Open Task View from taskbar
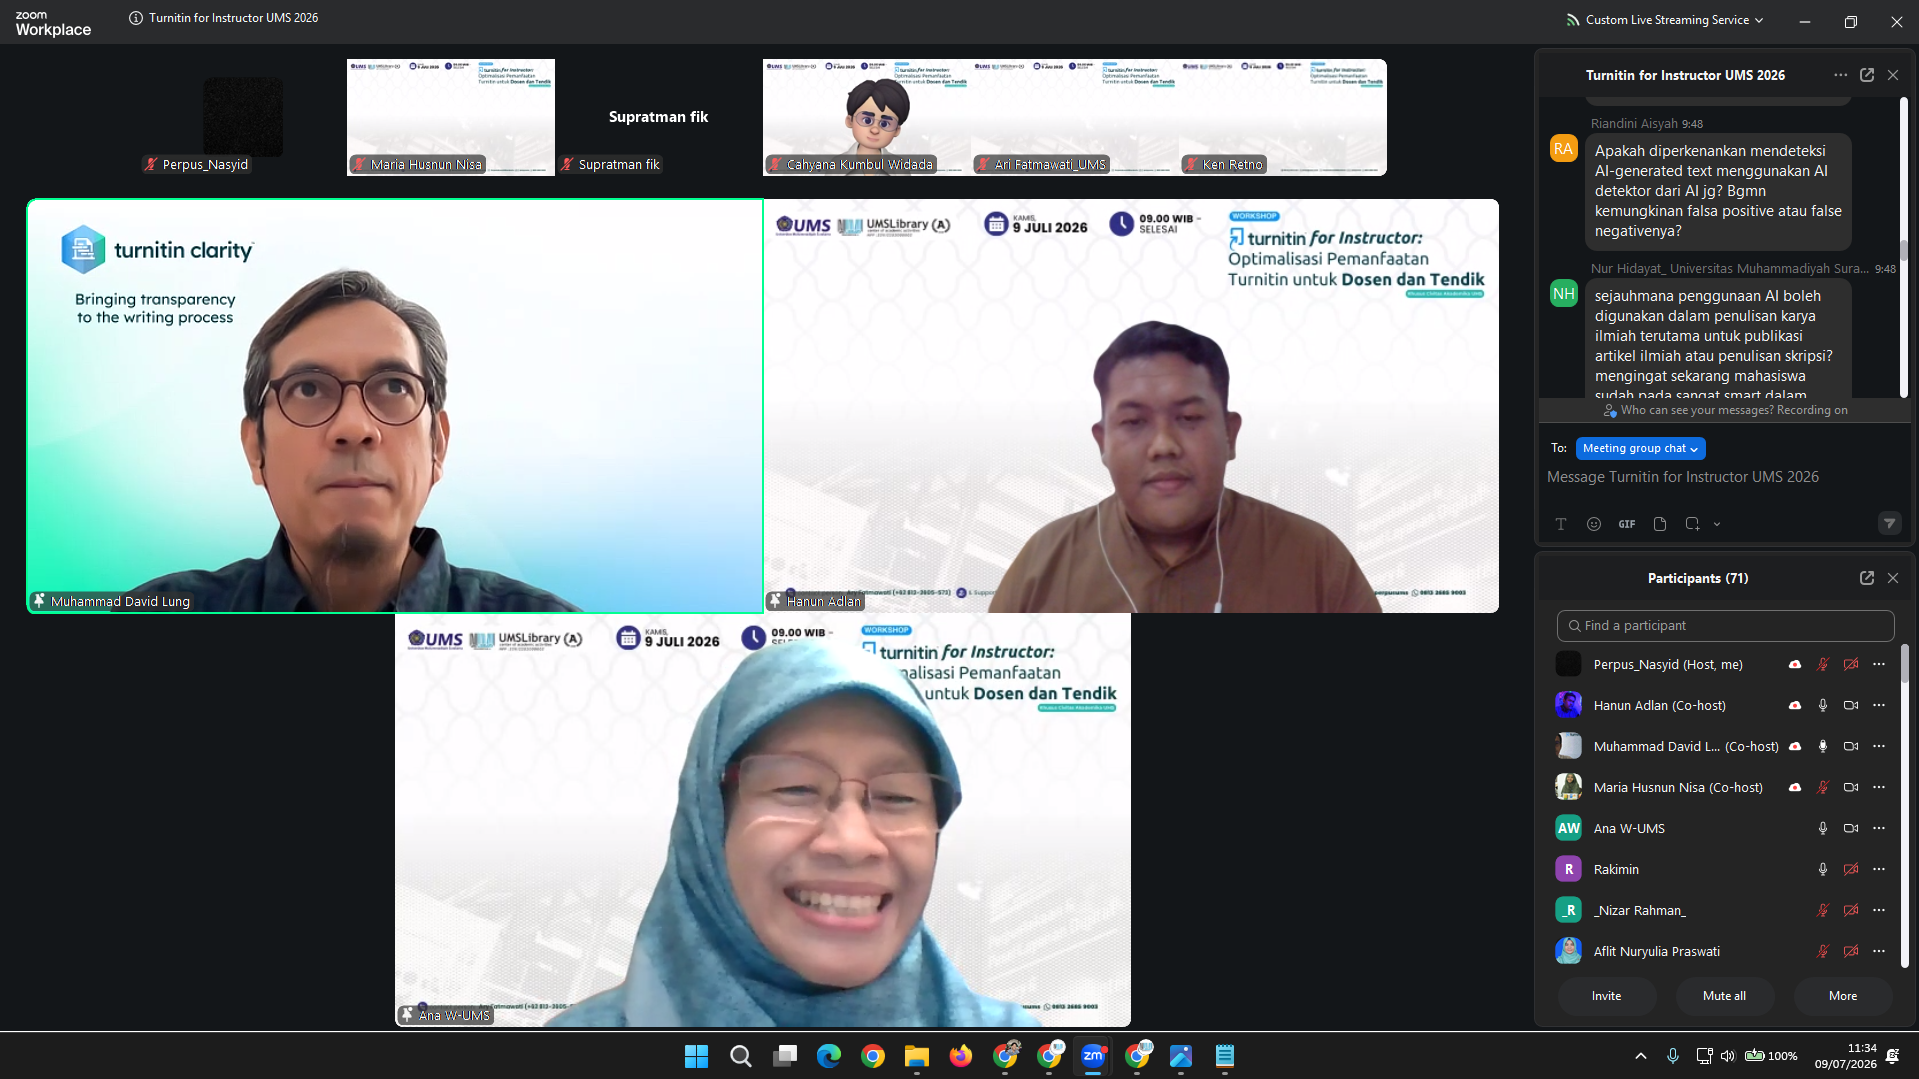 pyautogui.click(x=785, y=1056)
